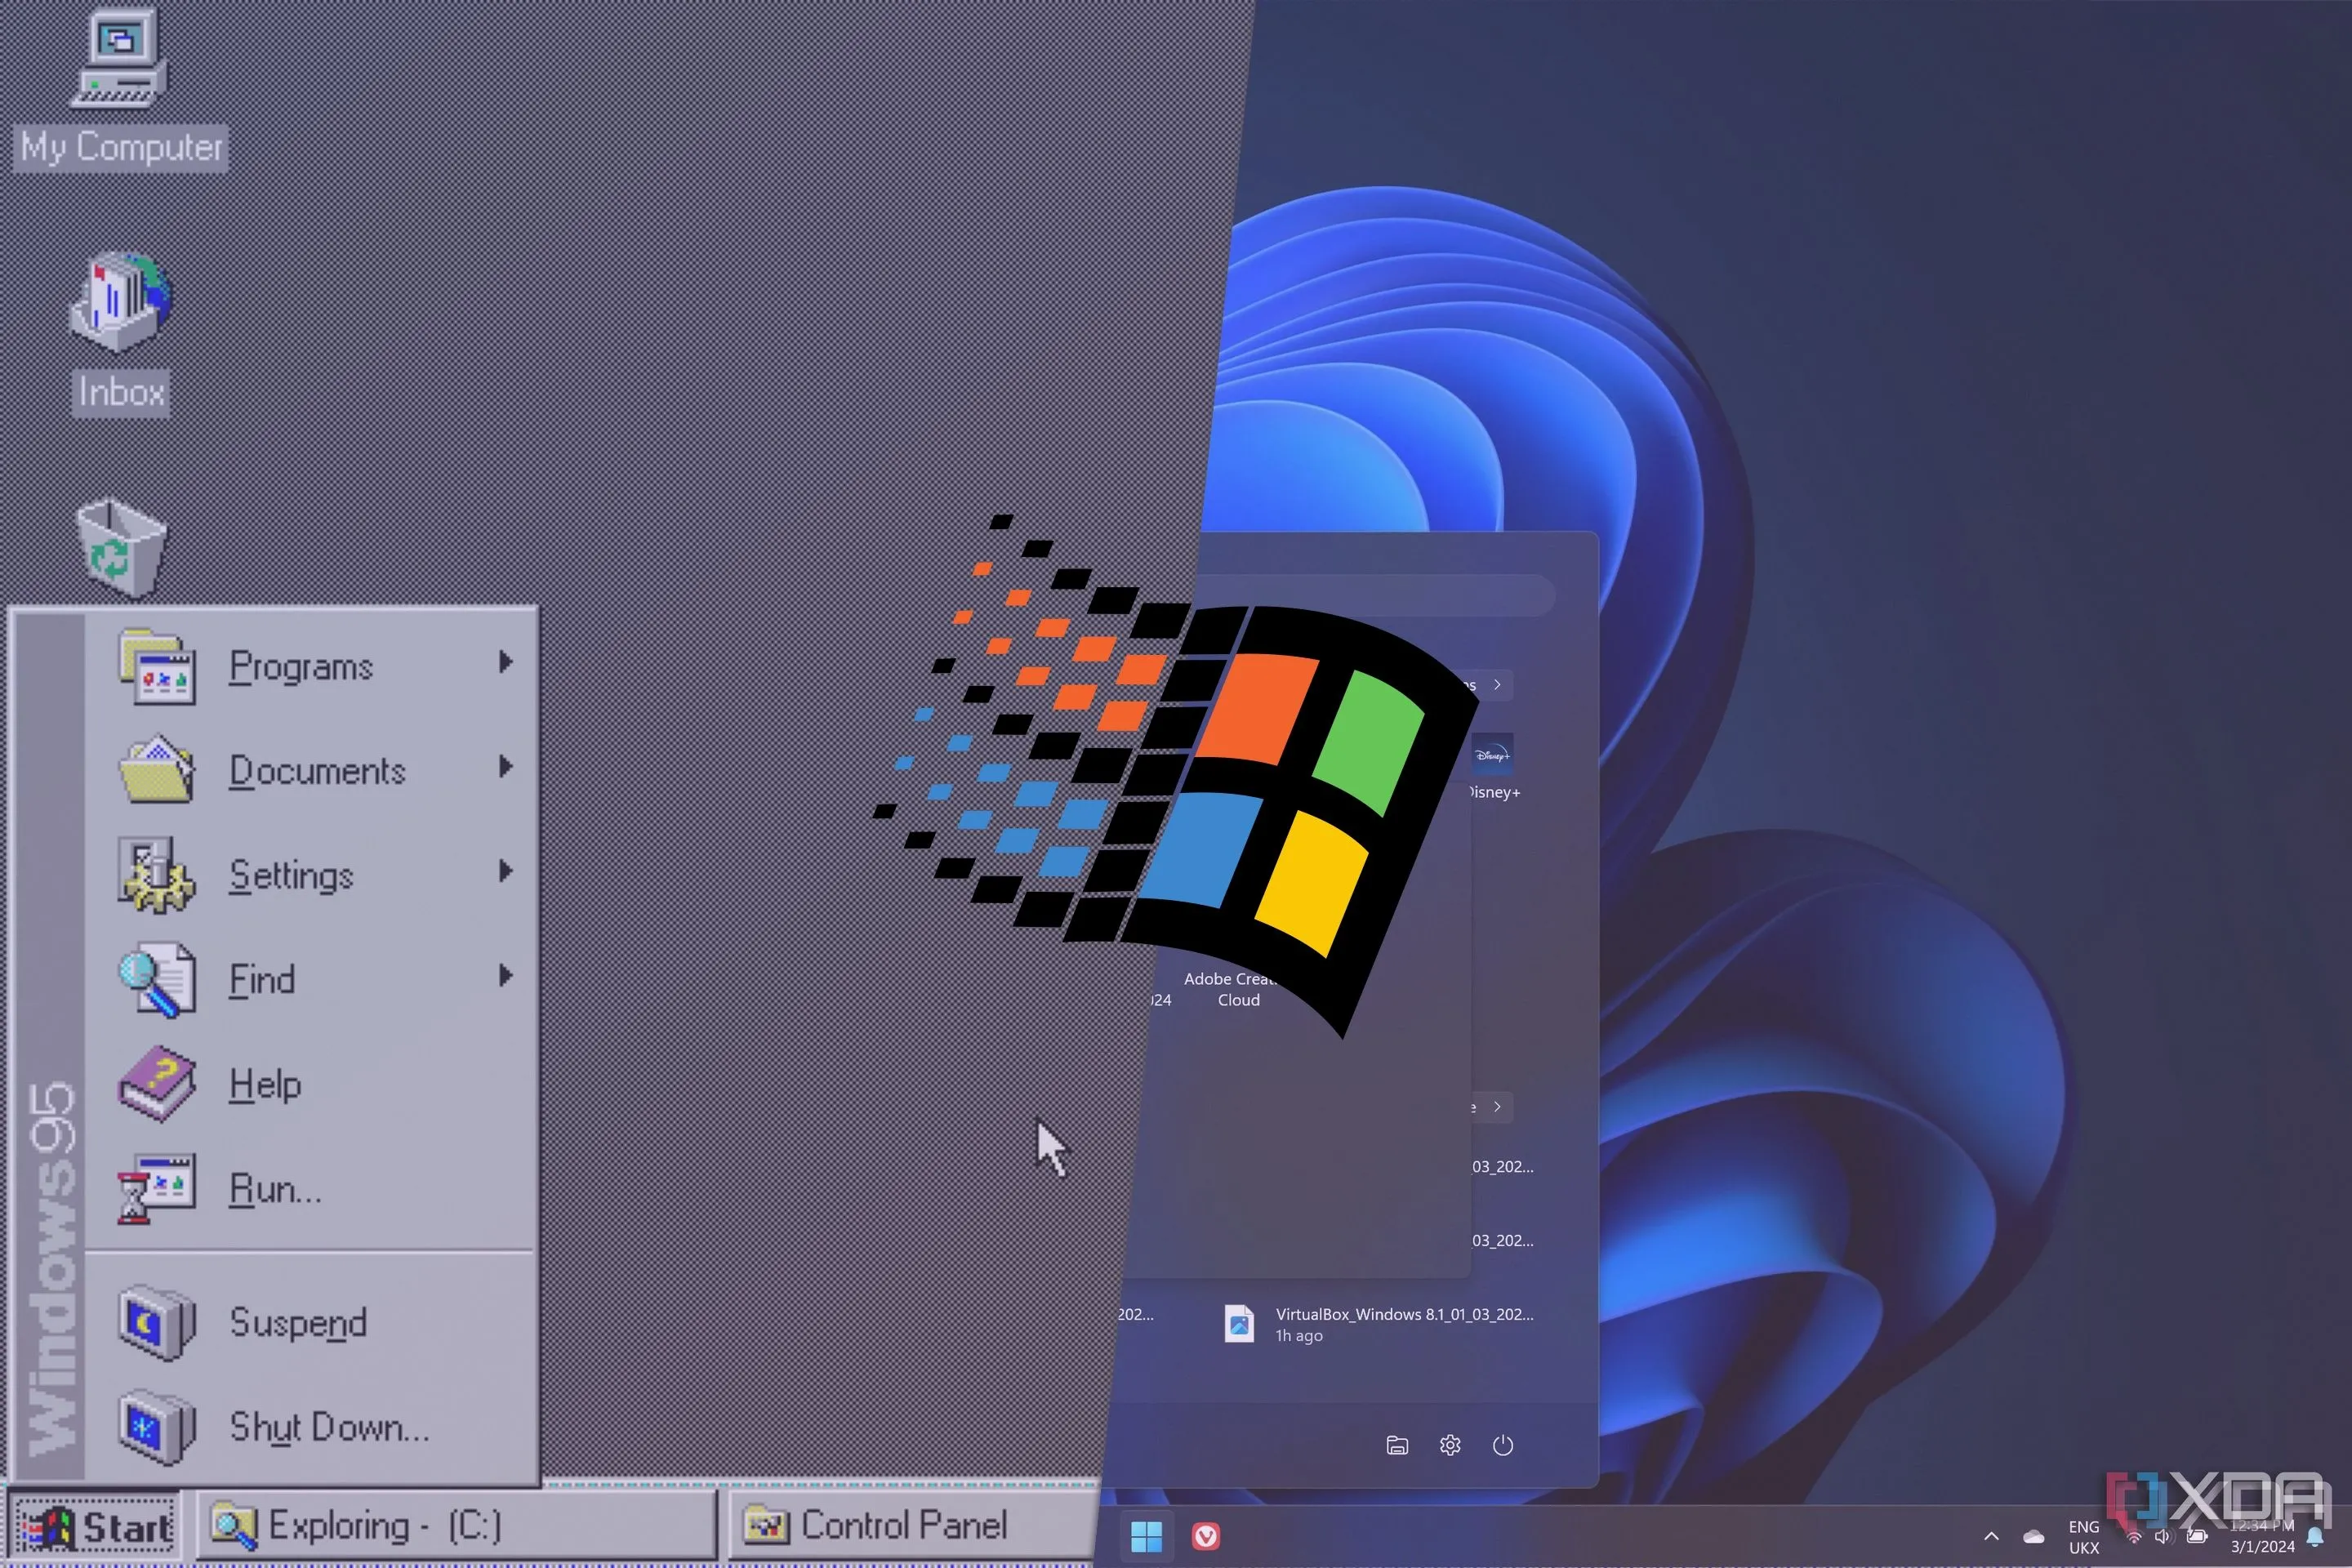Click the Power icon in Windows 11 Start menu
The image size is (2352, 1568).
coord(1503,1445)
